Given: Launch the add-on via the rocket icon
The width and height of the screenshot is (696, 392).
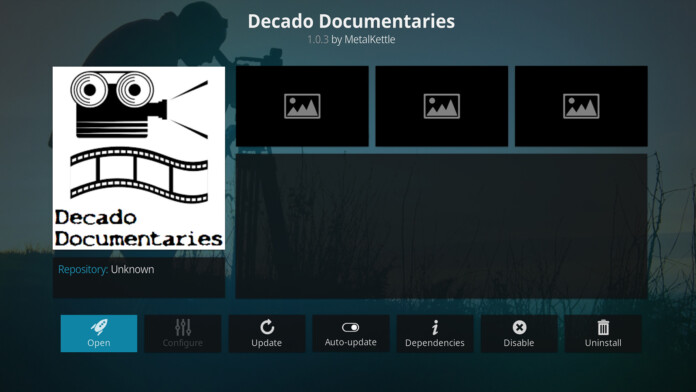Looking at the screenshot, I should (99, 327).
